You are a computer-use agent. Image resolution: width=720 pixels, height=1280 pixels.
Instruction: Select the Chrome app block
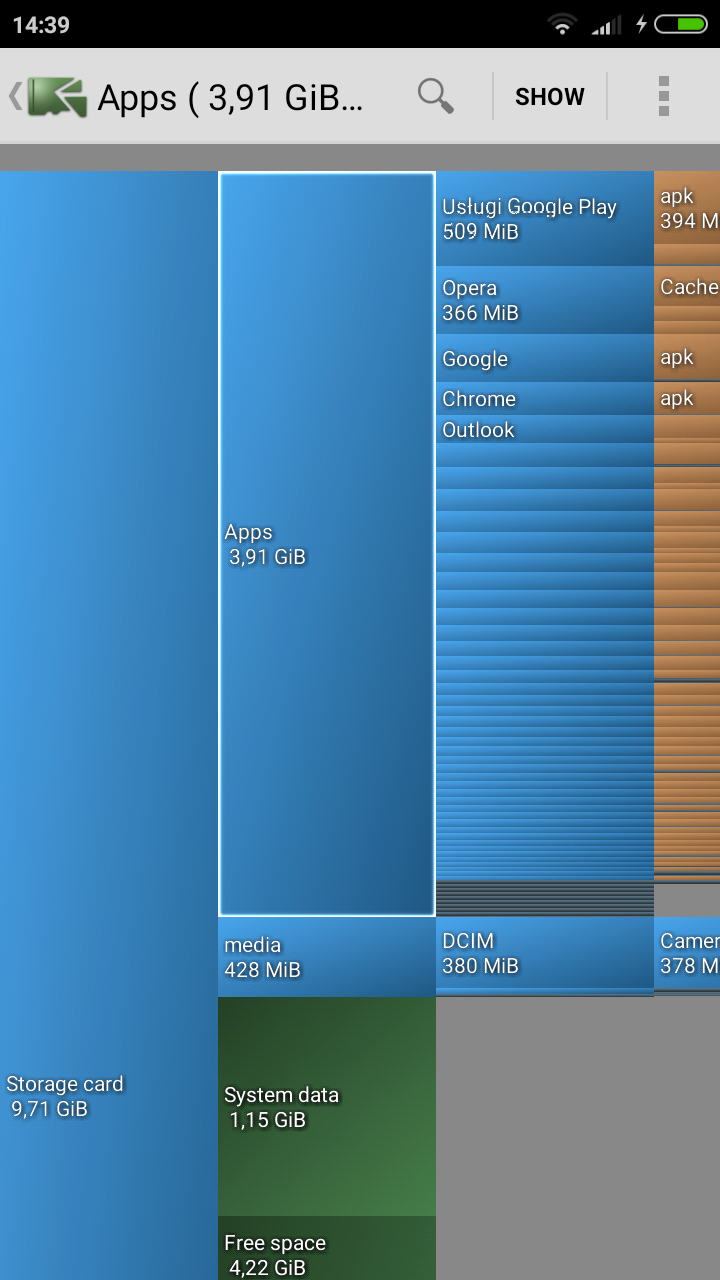coord(544,398)
